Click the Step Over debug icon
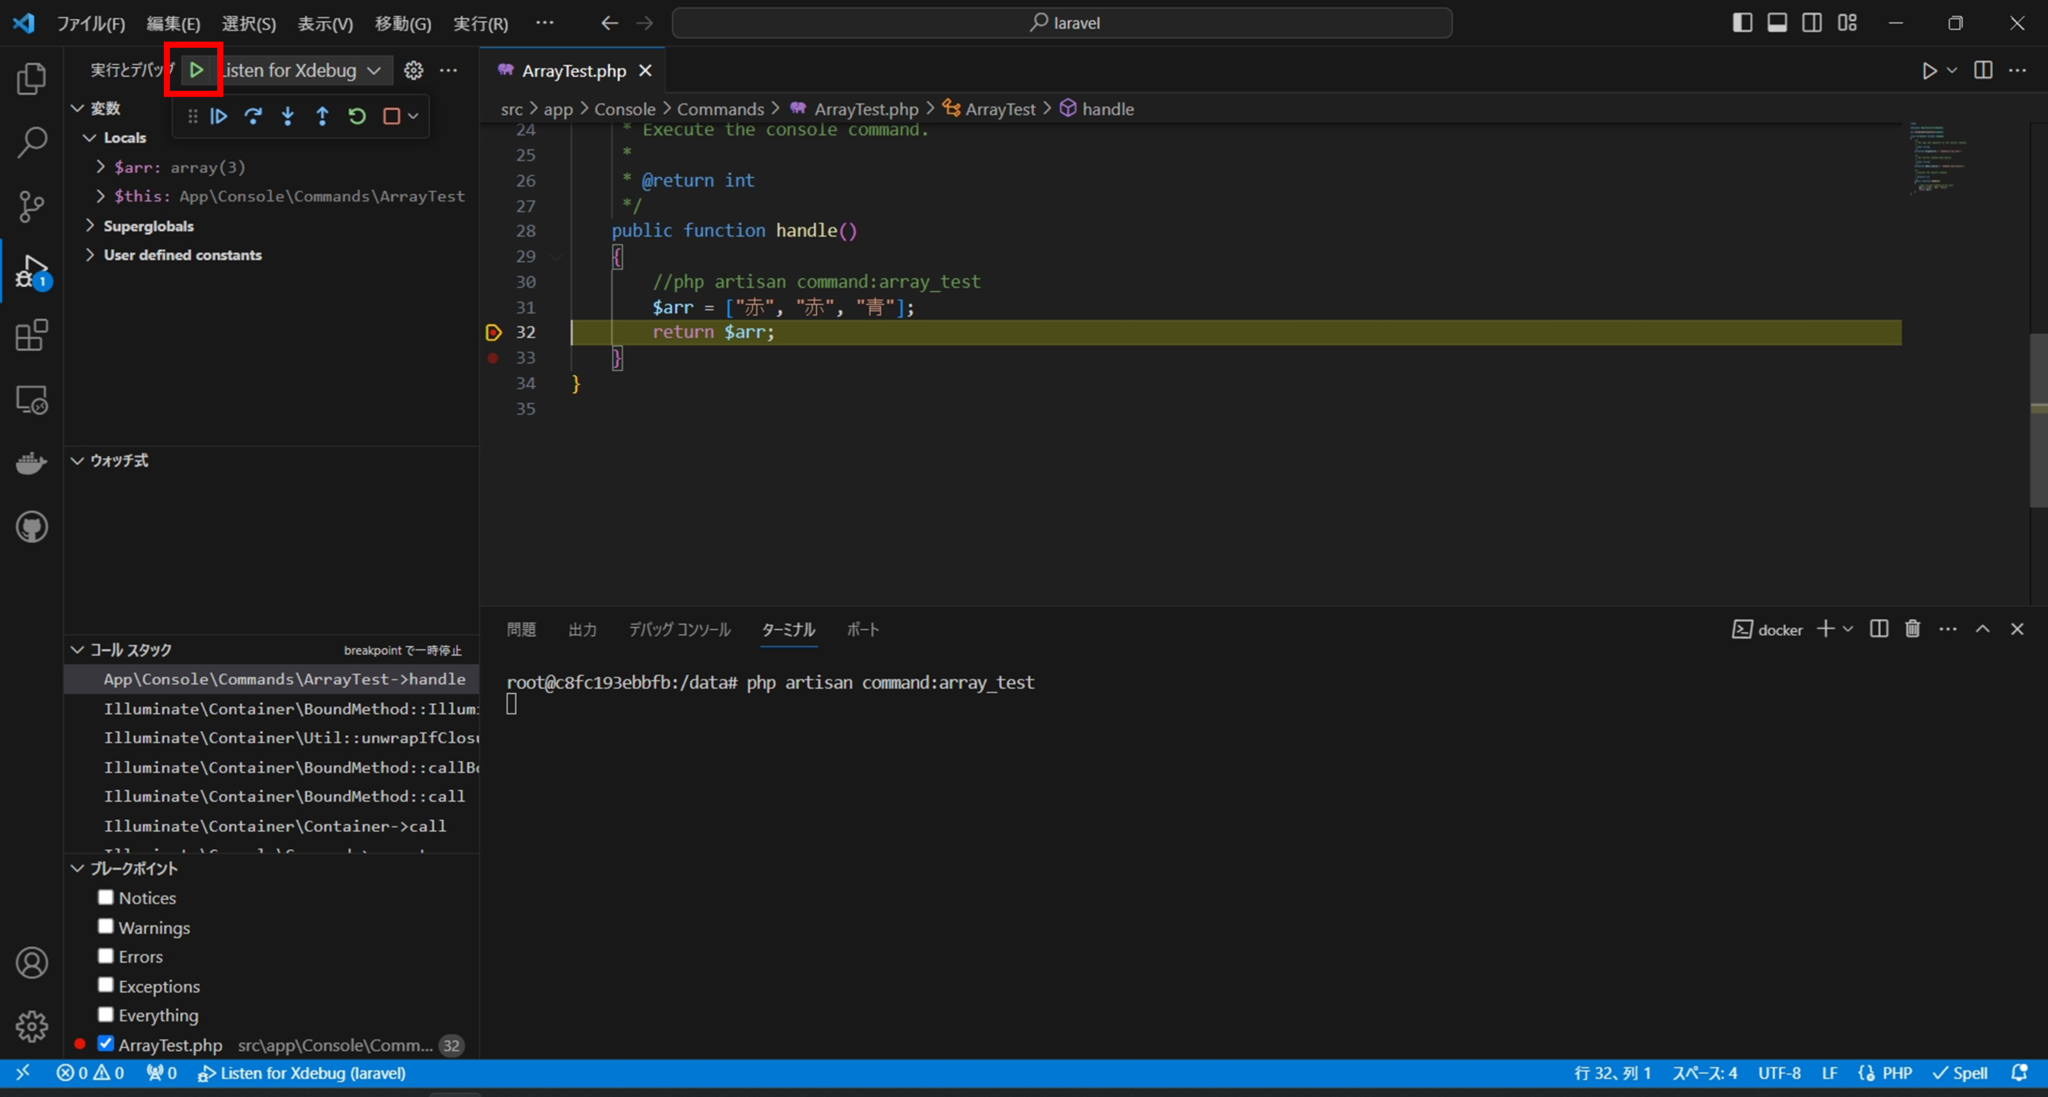The width and height of the screenshot is (2048, 1097). point(254,116)
